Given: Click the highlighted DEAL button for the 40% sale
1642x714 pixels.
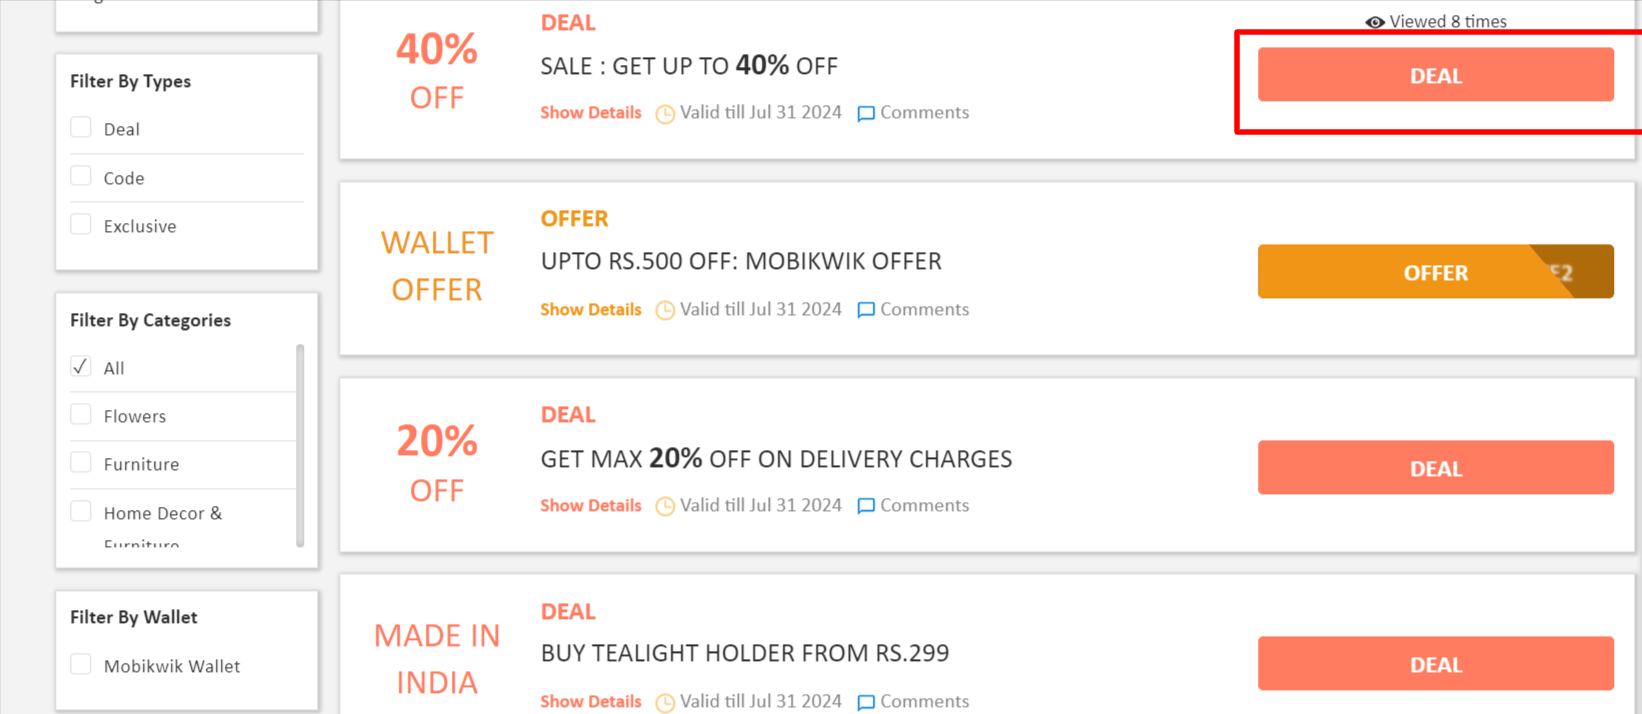Looking at the screenshot, I should 1435,75.
